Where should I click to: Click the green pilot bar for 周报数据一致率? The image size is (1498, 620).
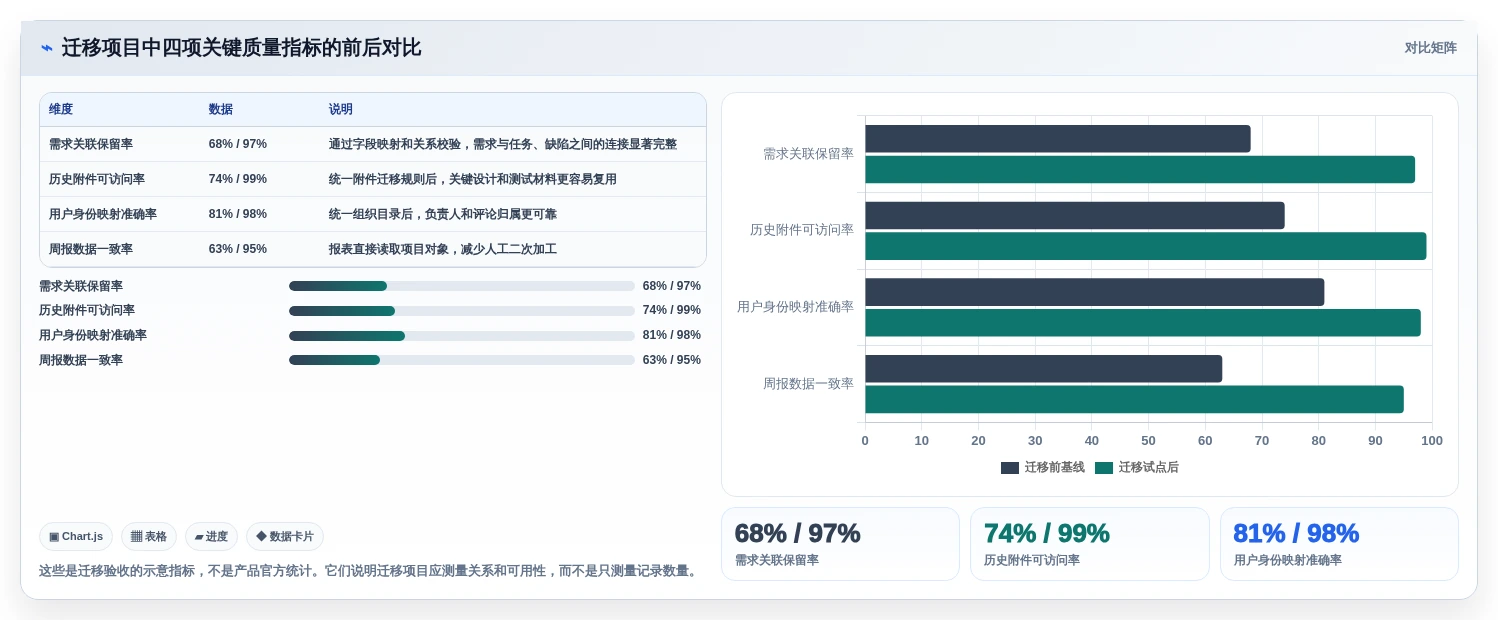tap(1134, 399)
